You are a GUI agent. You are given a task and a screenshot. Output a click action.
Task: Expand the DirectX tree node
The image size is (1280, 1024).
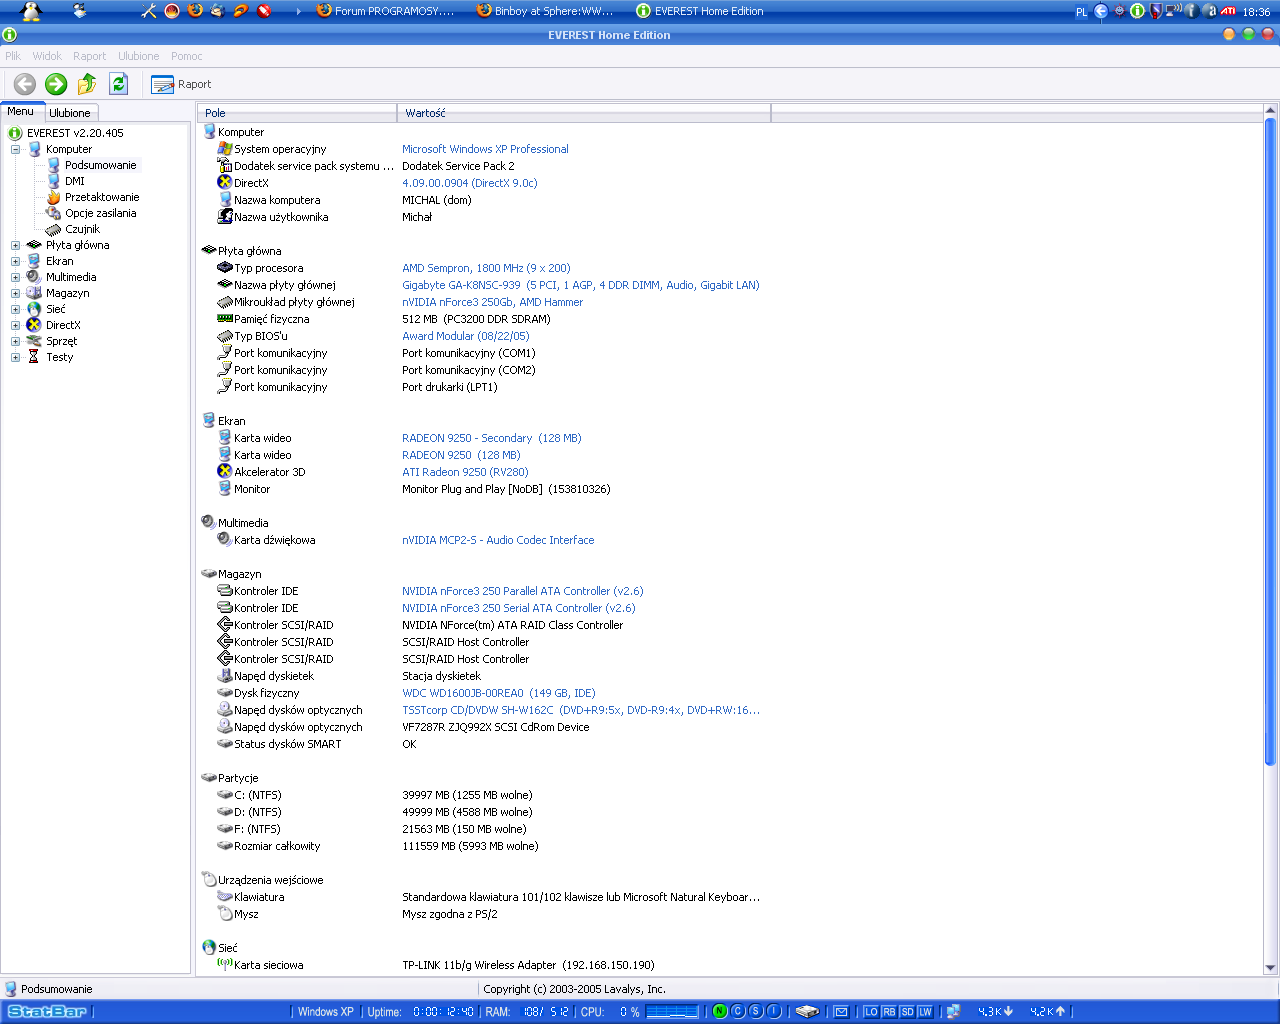click(16, 325)
